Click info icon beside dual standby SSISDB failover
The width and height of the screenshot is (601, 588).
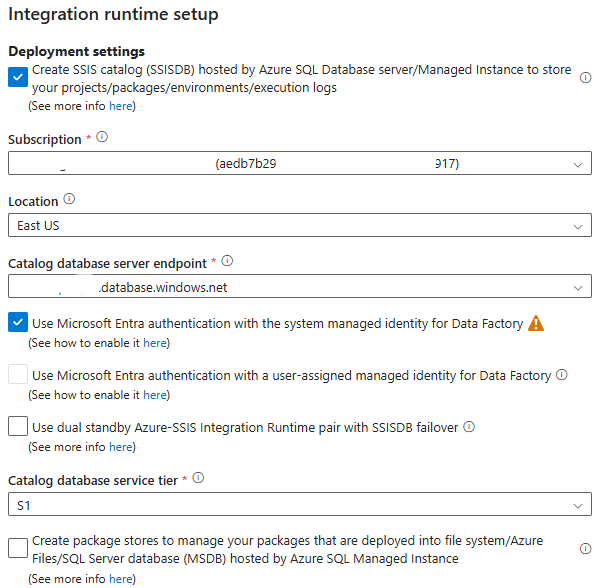click(469, 427)
